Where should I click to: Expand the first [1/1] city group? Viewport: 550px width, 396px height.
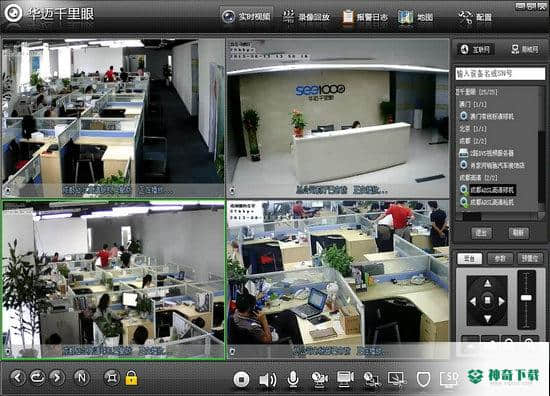click(472, 104)
